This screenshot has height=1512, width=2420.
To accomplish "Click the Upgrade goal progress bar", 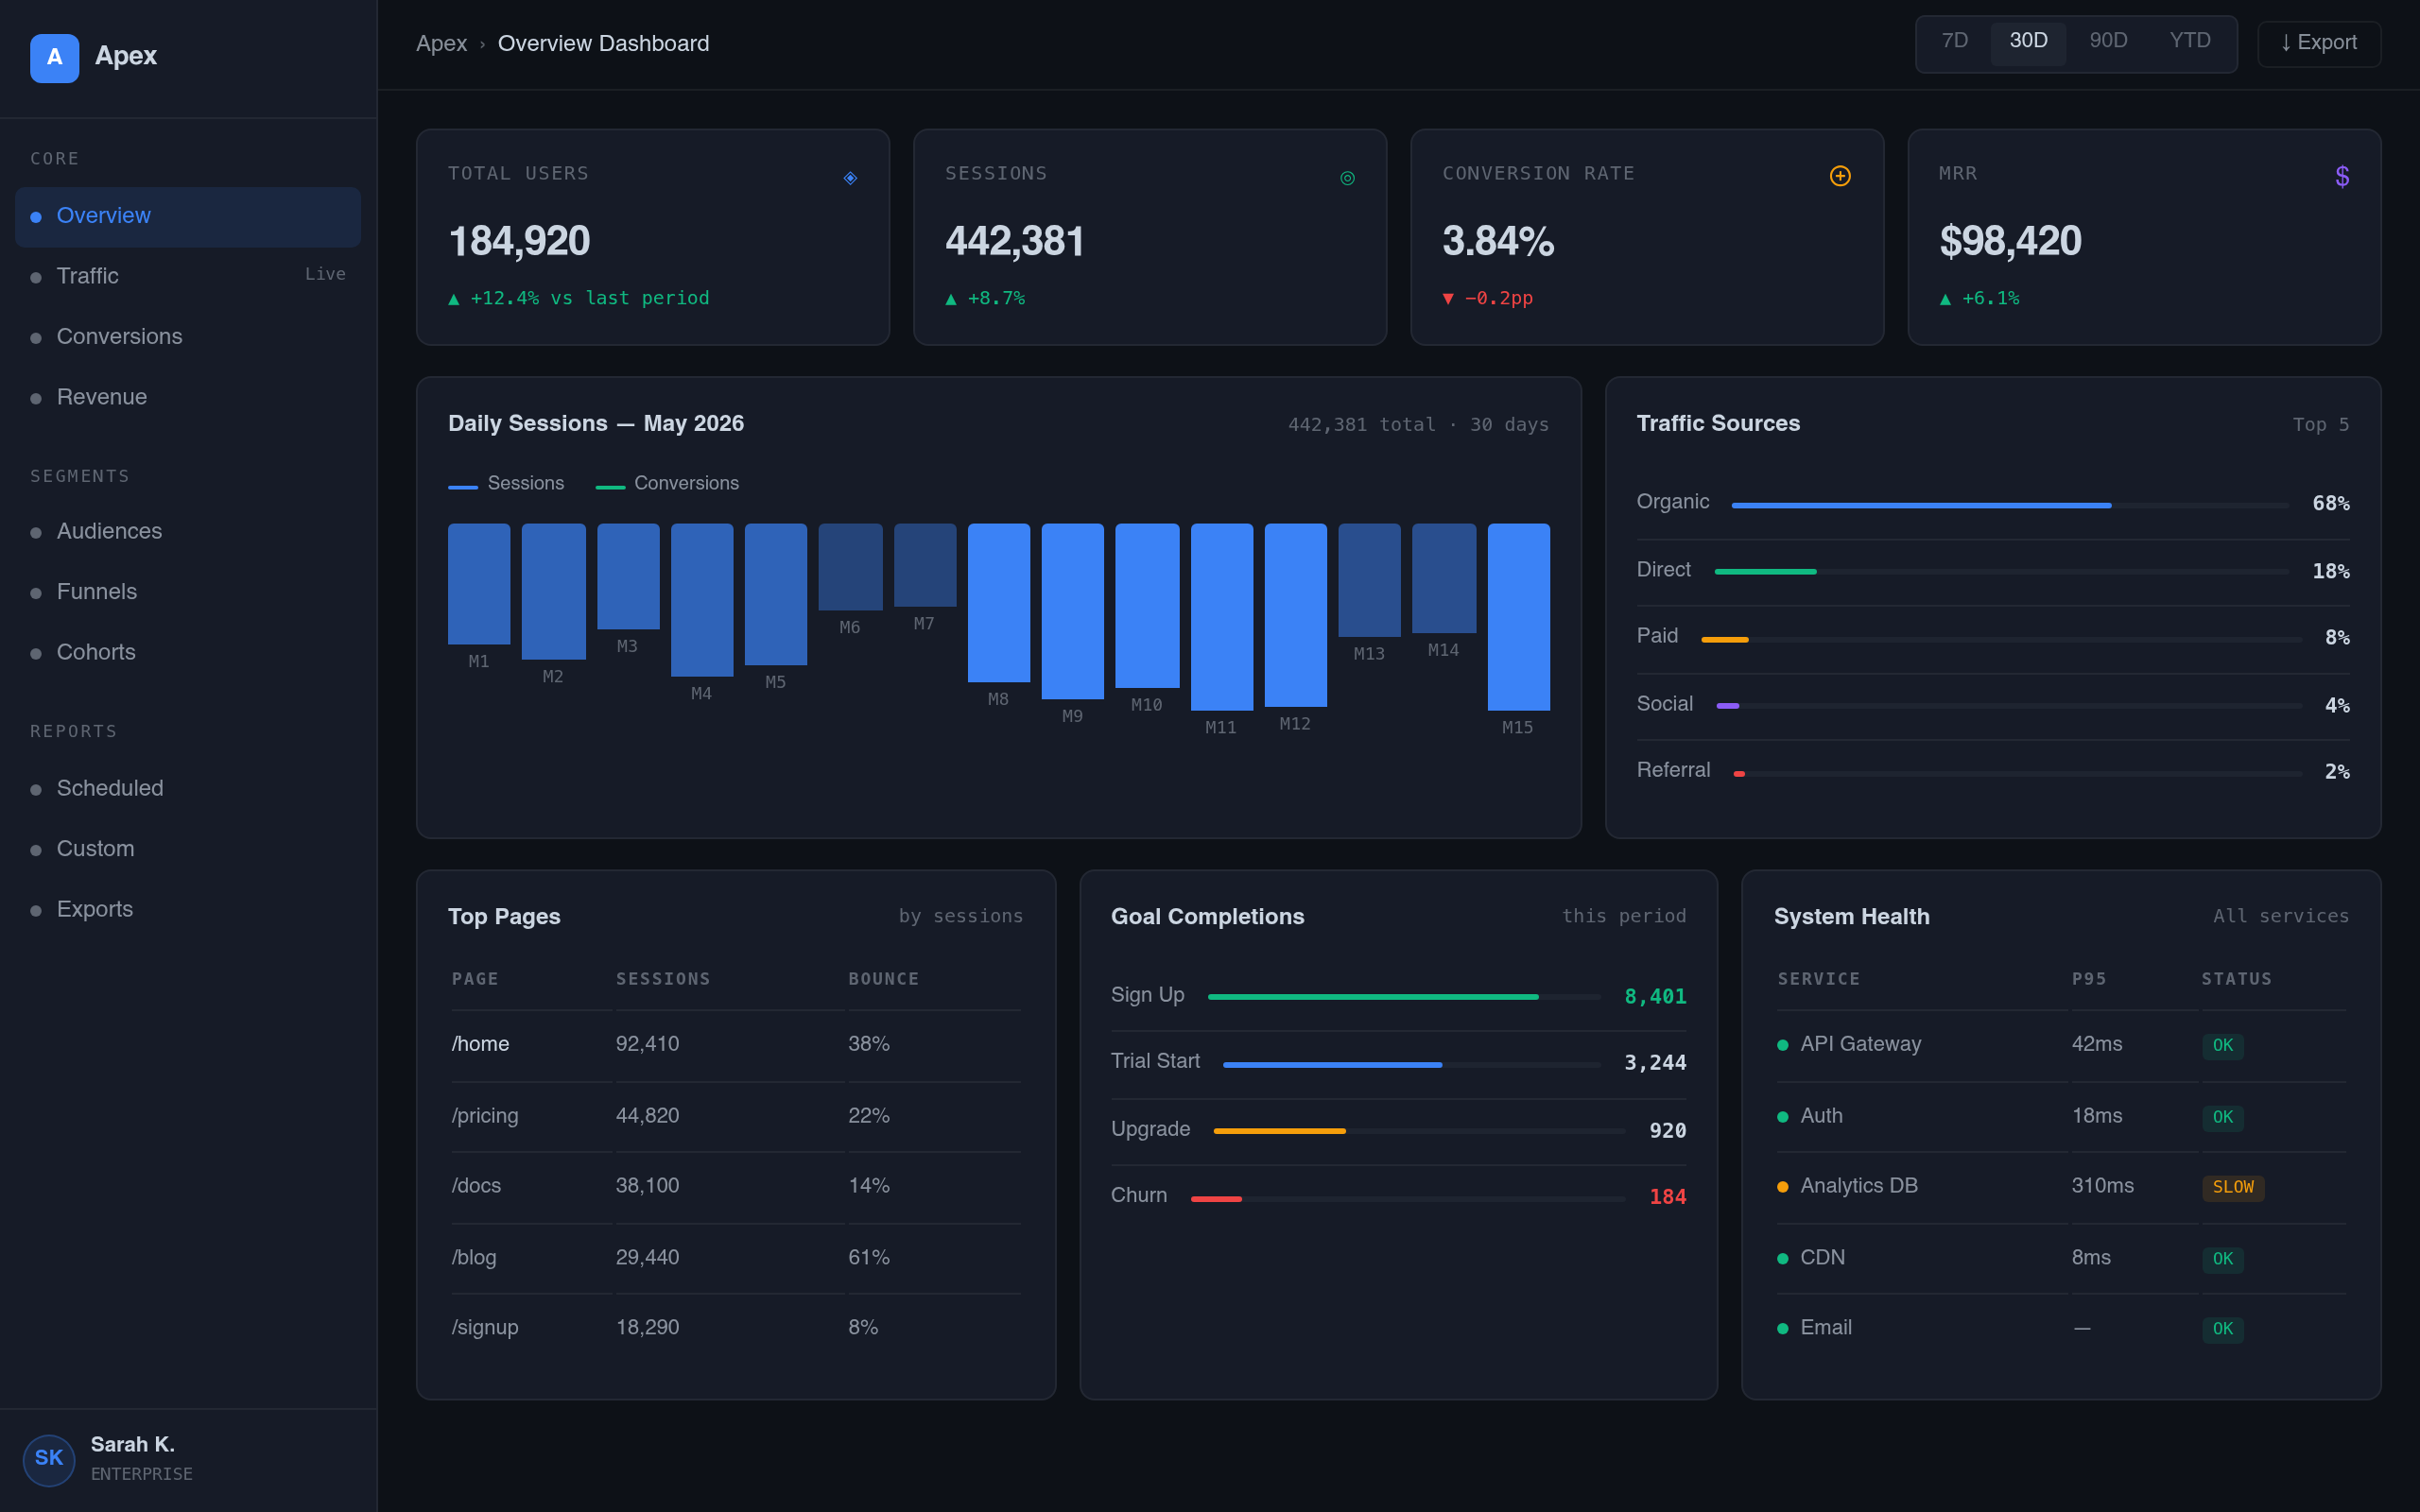I will 1419,1131.
